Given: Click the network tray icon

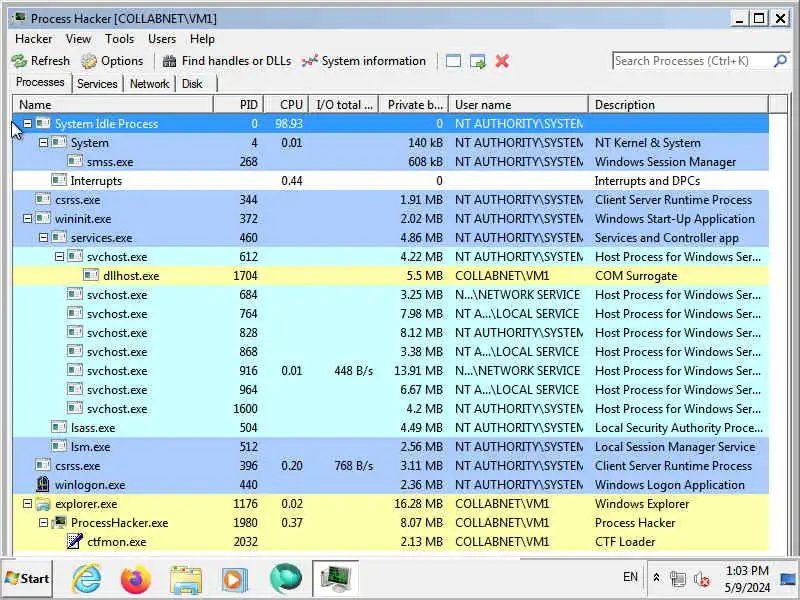Looking at the screenshot, I should [678, 579].
